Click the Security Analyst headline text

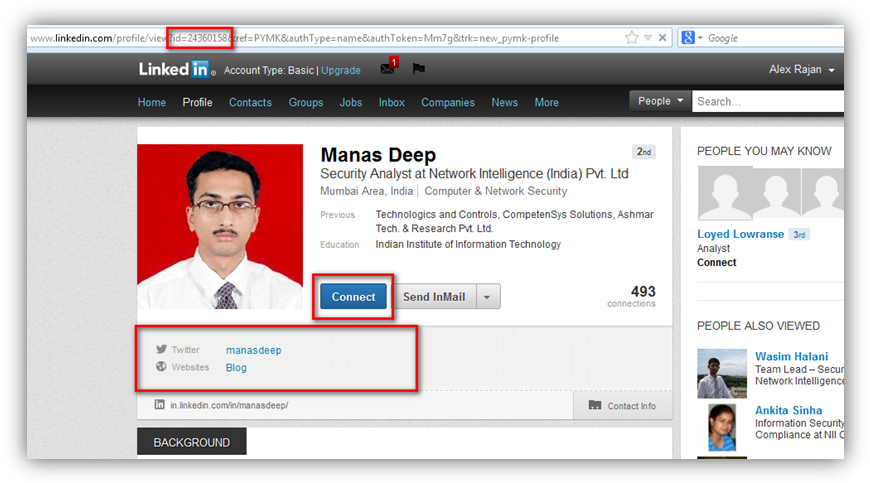click(x=474, y=174)
